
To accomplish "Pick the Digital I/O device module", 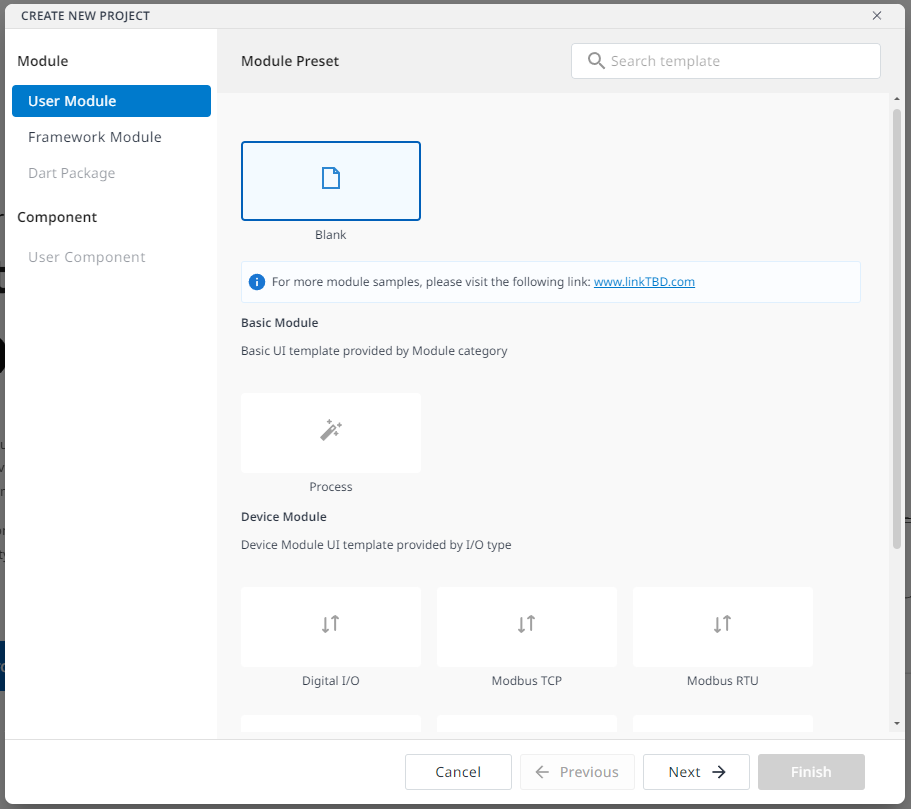I will point(331,627).
